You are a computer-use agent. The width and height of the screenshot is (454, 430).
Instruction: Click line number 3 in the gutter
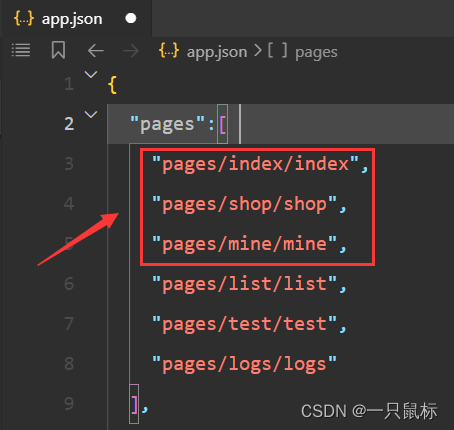(x=69, y=164)
